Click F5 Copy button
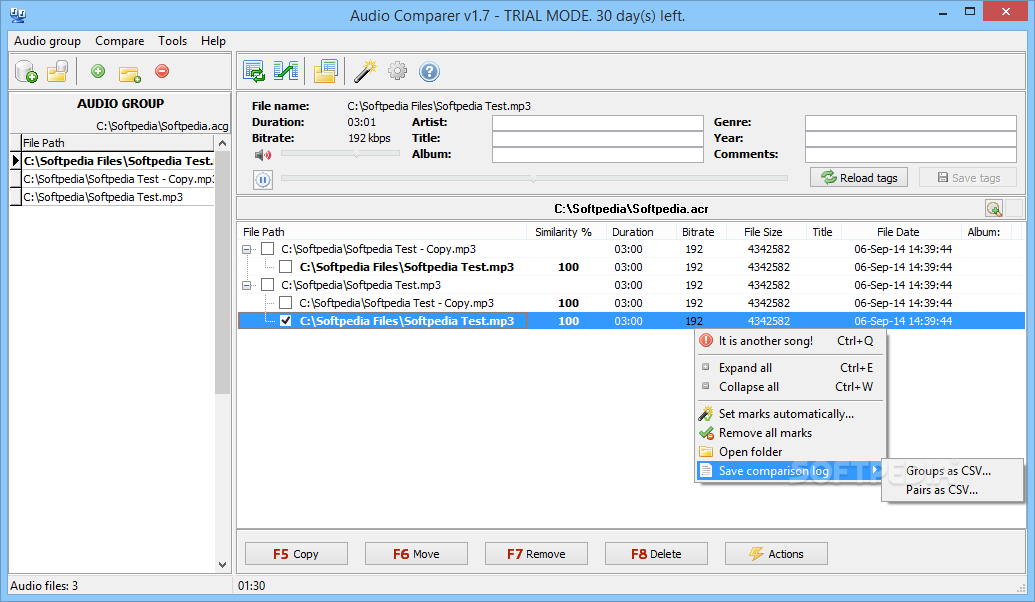The height and width of the screenshot is (602, 1035). (x=296, y=554)
